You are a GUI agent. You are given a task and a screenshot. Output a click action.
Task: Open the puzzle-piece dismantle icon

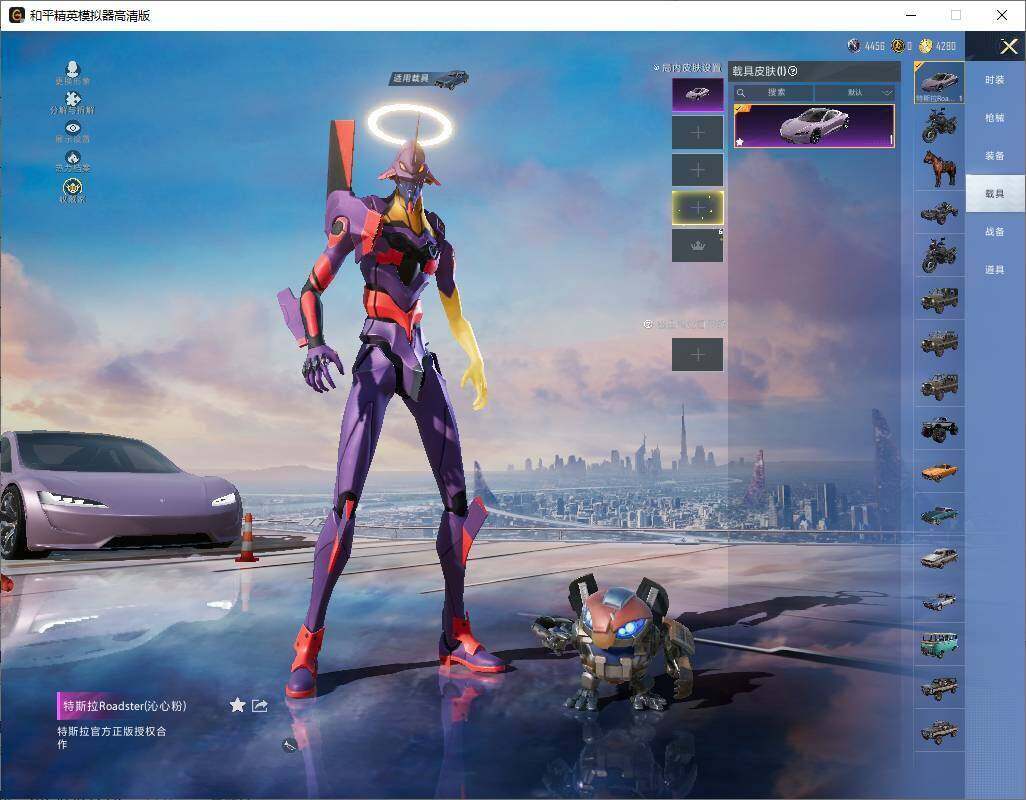click(73, 99)
